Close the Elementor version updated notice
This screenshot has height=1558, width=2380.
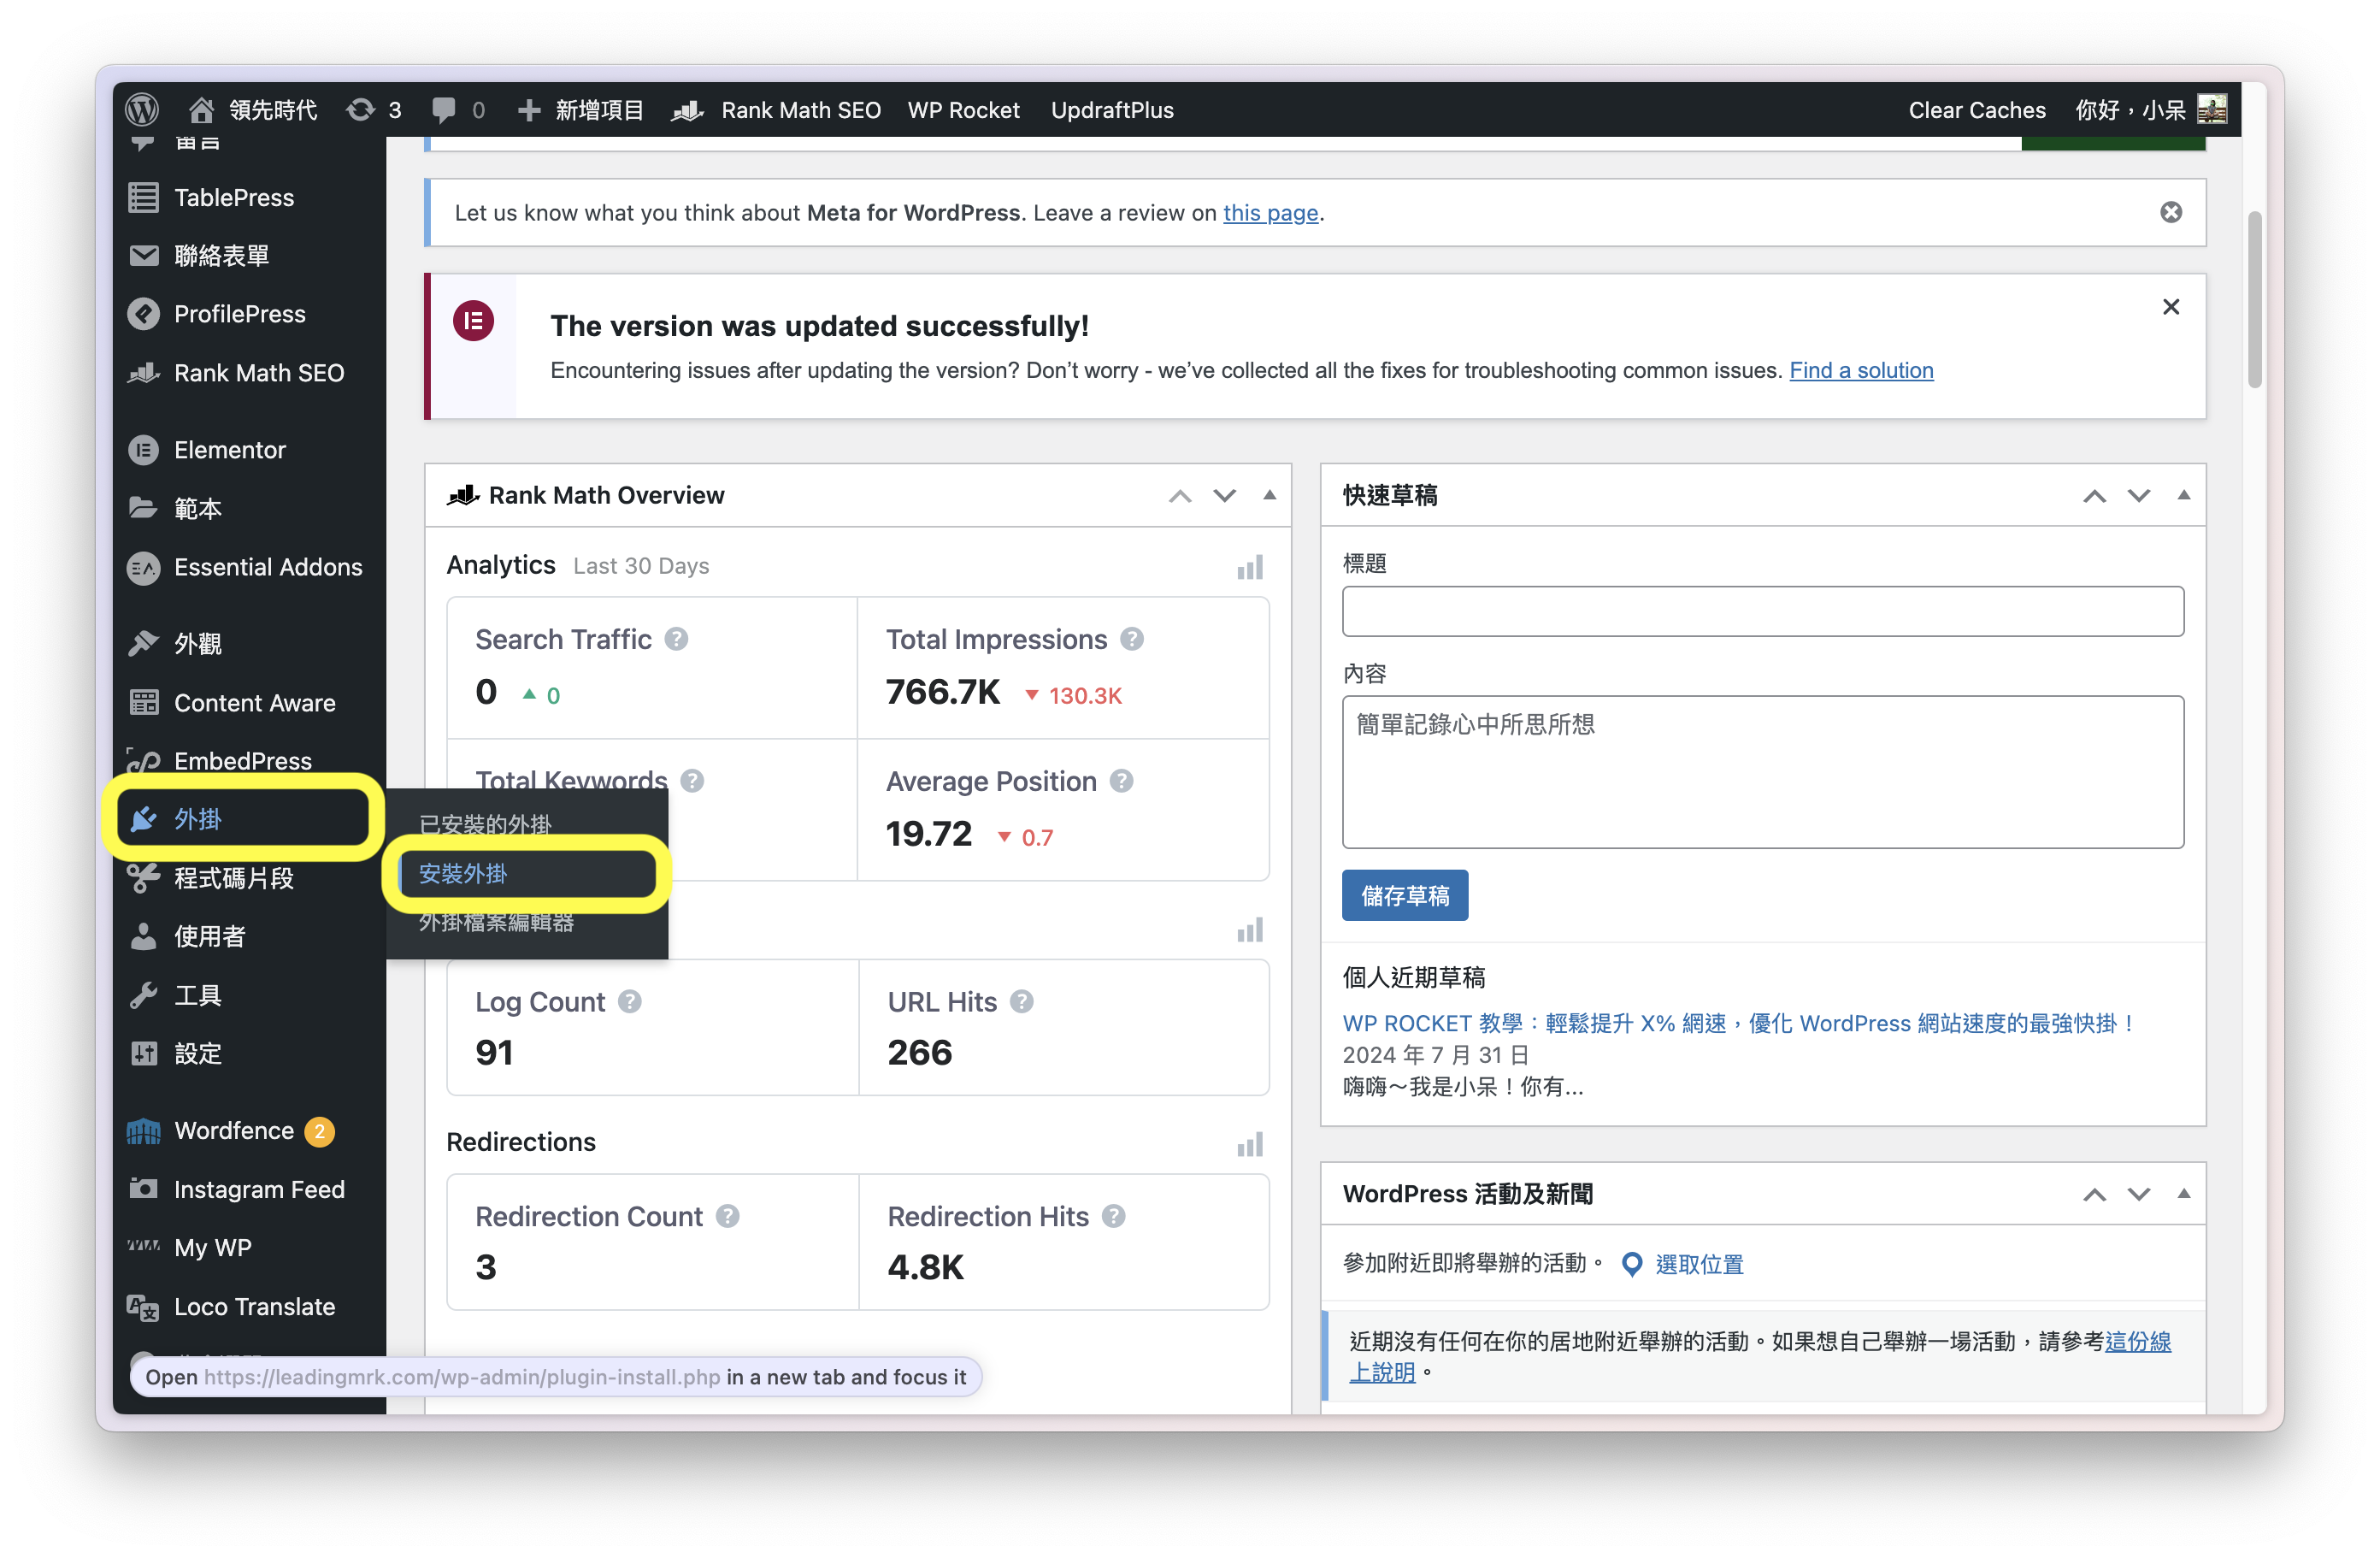2170,307
